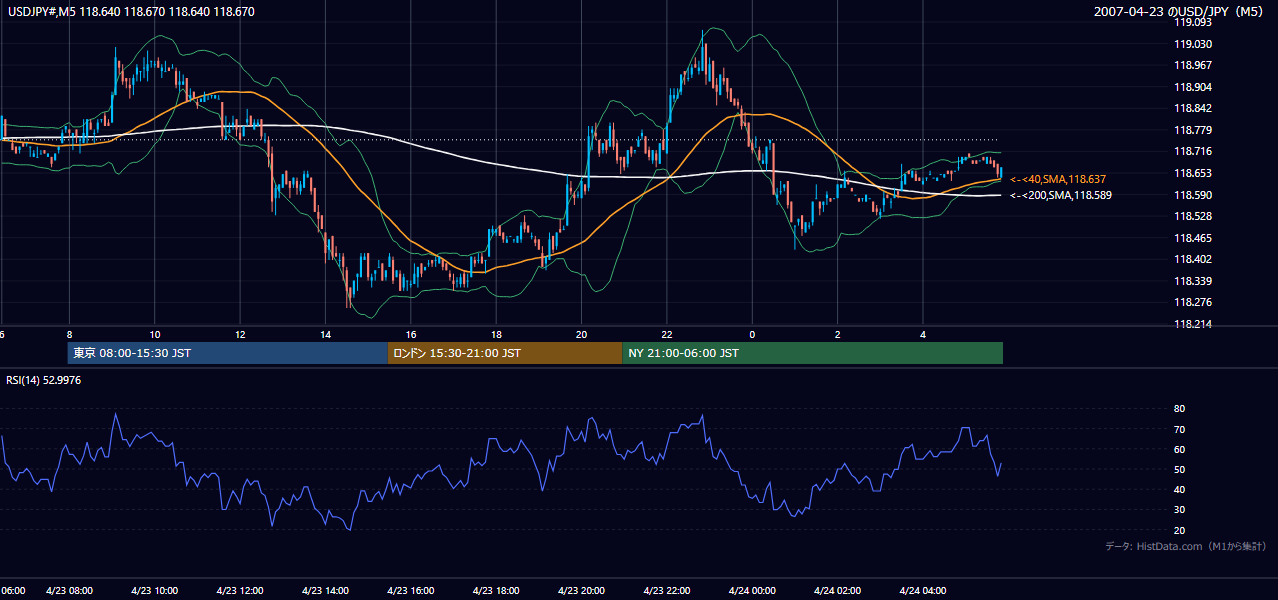The width and height of the screenshot is (1278, 600).
Task: Select the 東京 08:00-15:30 JST session bar
Action: click(228, 353)
